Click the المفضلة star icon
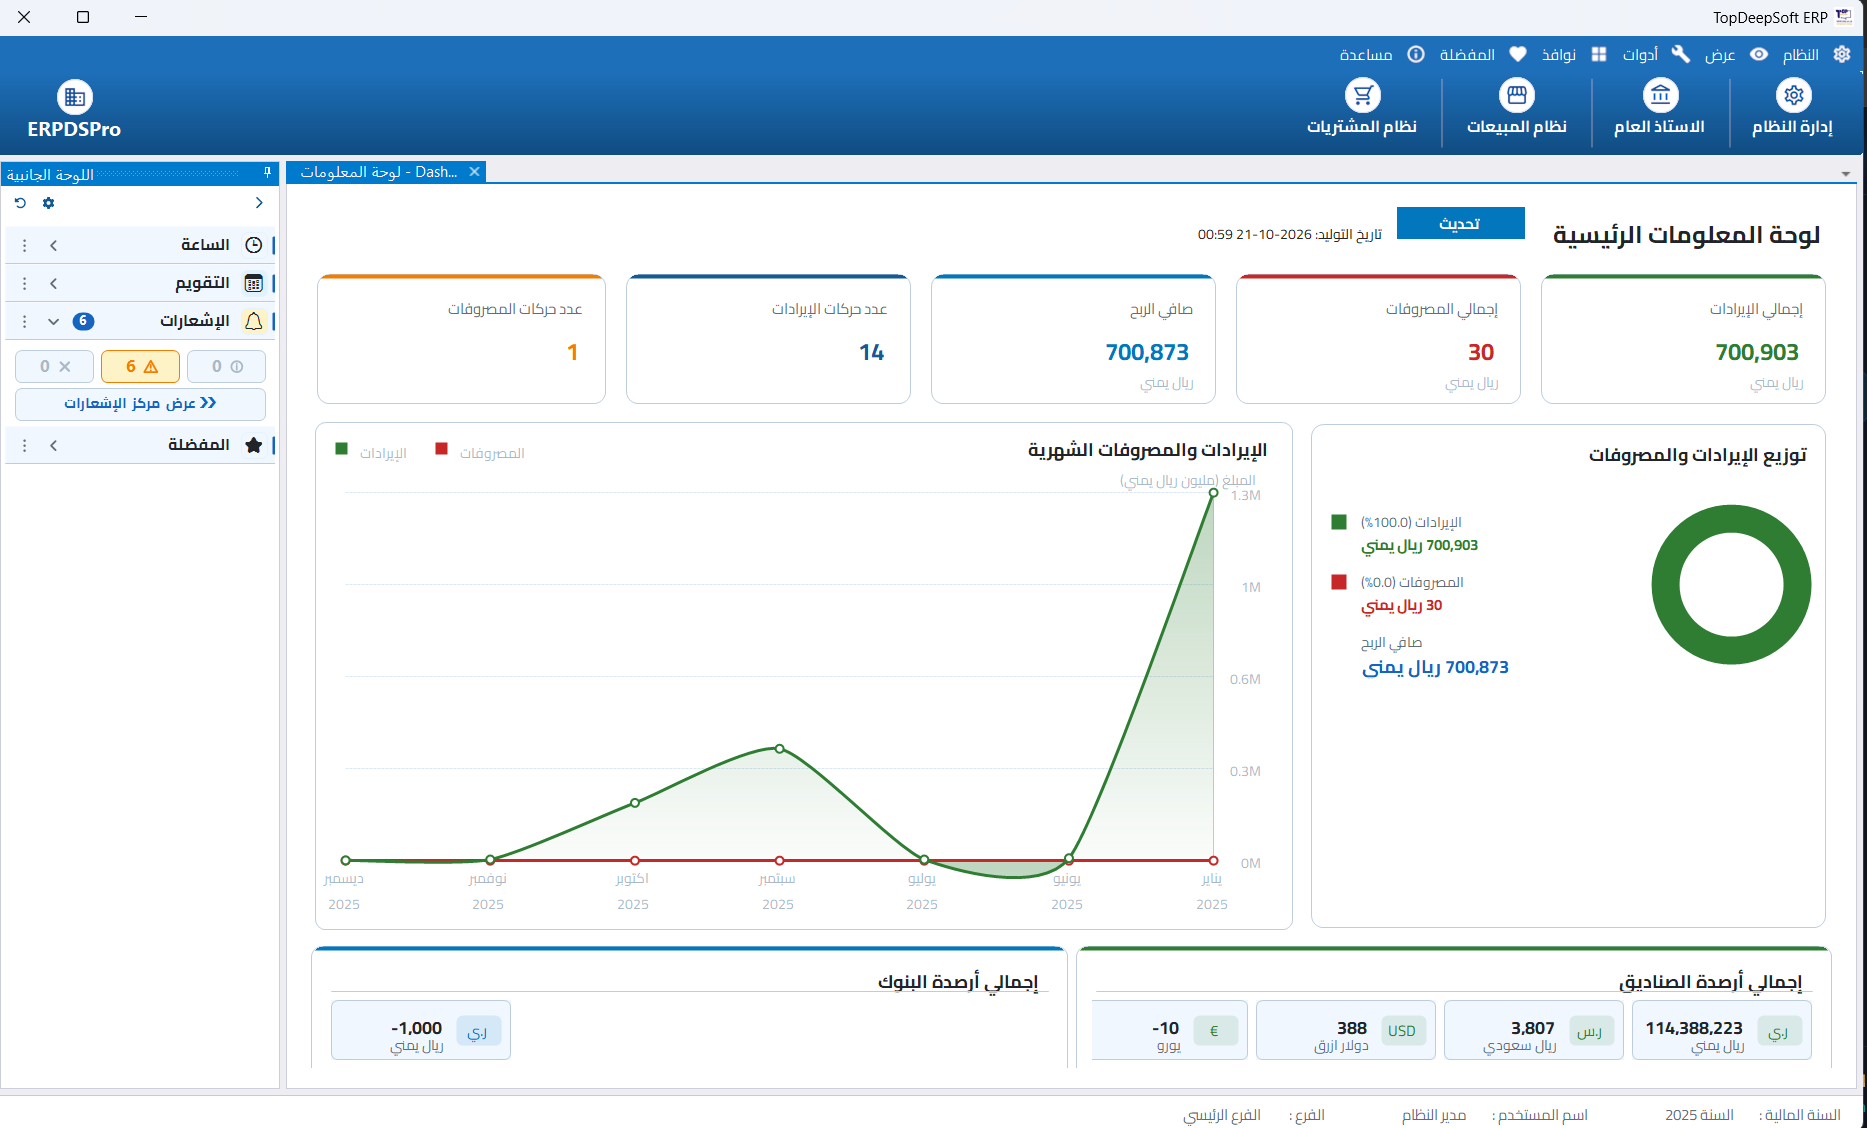 254,445
